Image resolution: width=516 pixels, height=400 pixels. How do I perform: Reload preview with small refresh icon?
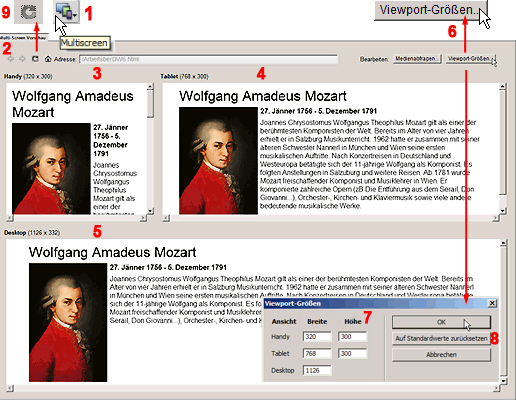point(35,59)
